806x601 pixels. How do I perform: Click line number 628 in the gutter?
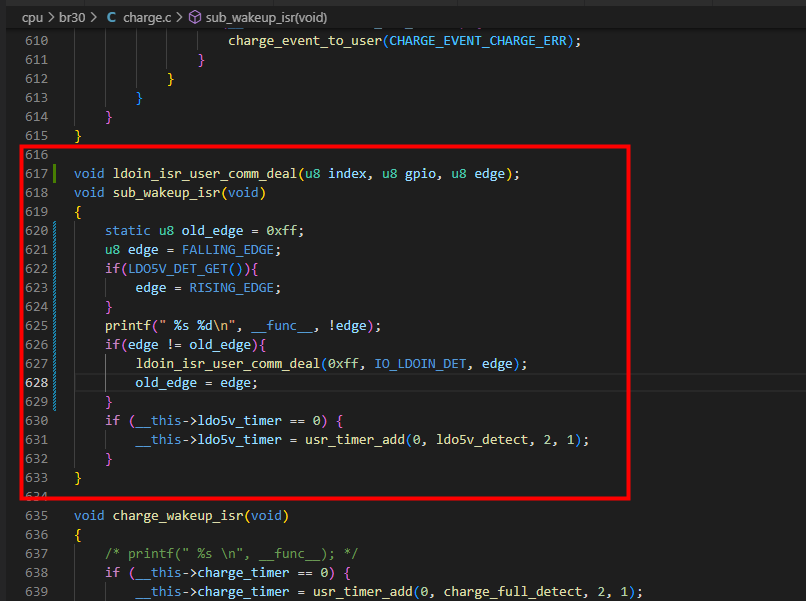click(x=36, y=383)
